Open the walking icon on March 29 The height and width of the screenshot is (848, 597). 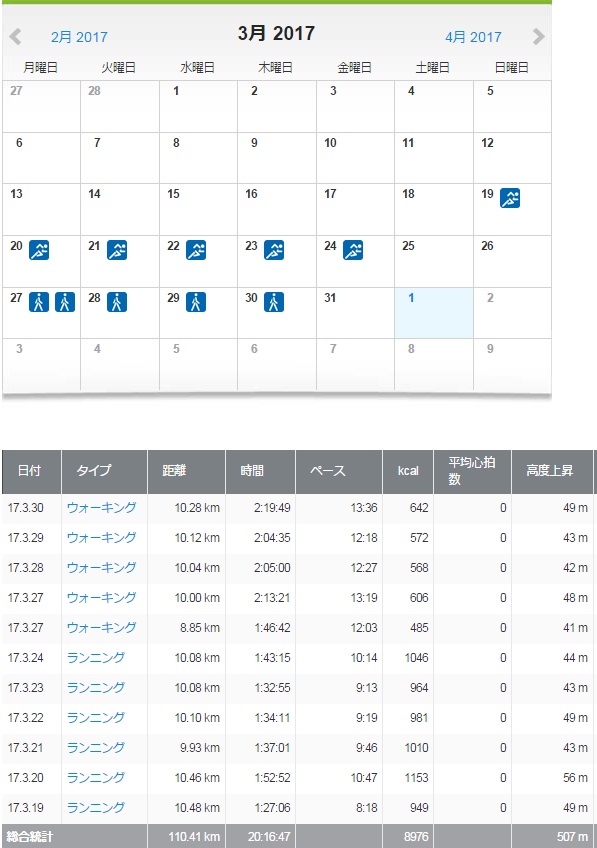[x=196, y=302]
